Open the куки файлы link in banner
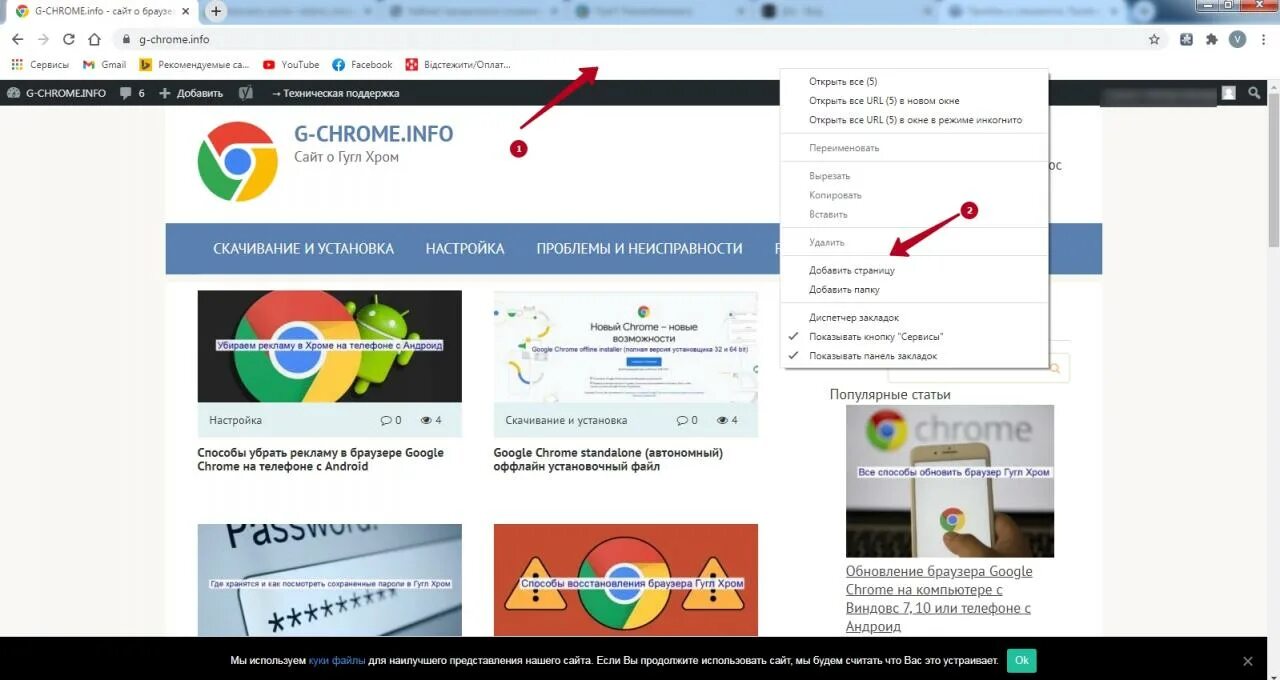This screenshot has width=1280, height=680. click(x=337, y=661)
